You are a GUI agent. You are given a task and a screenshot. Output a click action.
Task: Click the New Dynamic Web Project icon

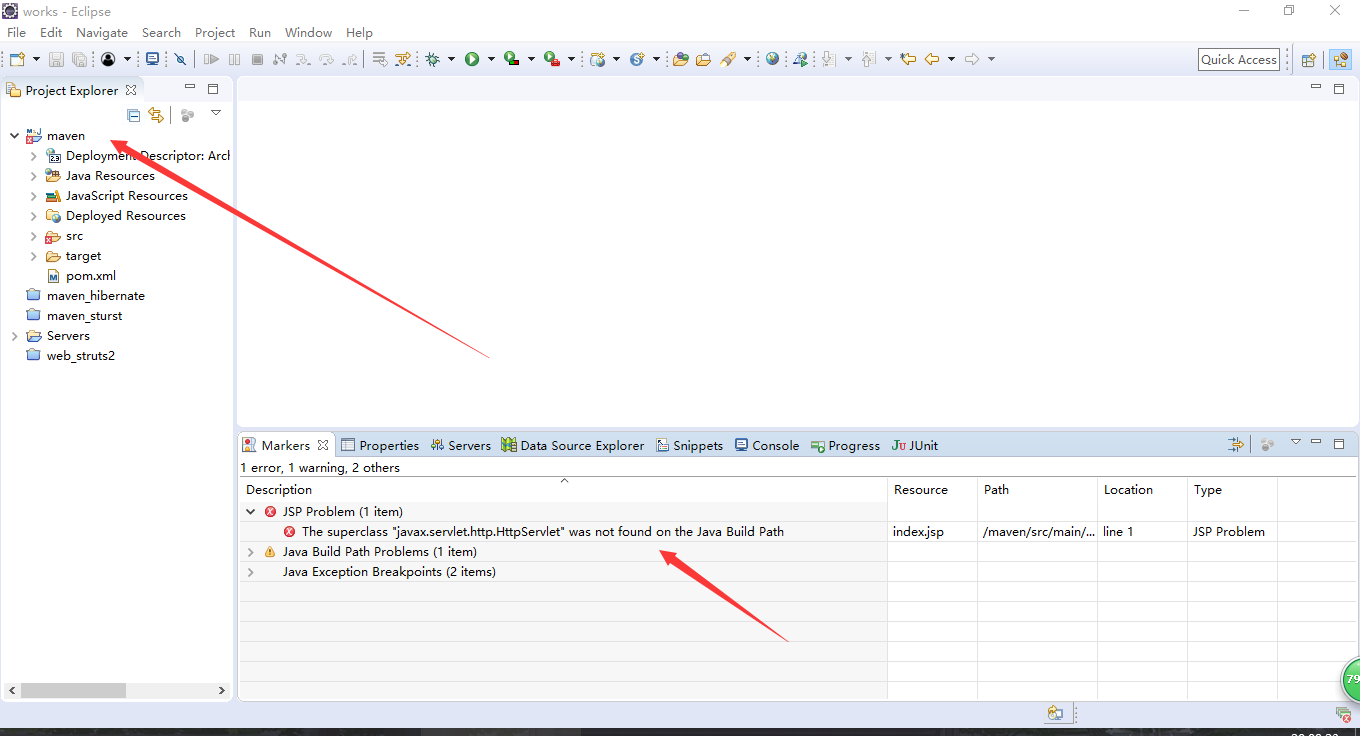(x=598, y=59)
